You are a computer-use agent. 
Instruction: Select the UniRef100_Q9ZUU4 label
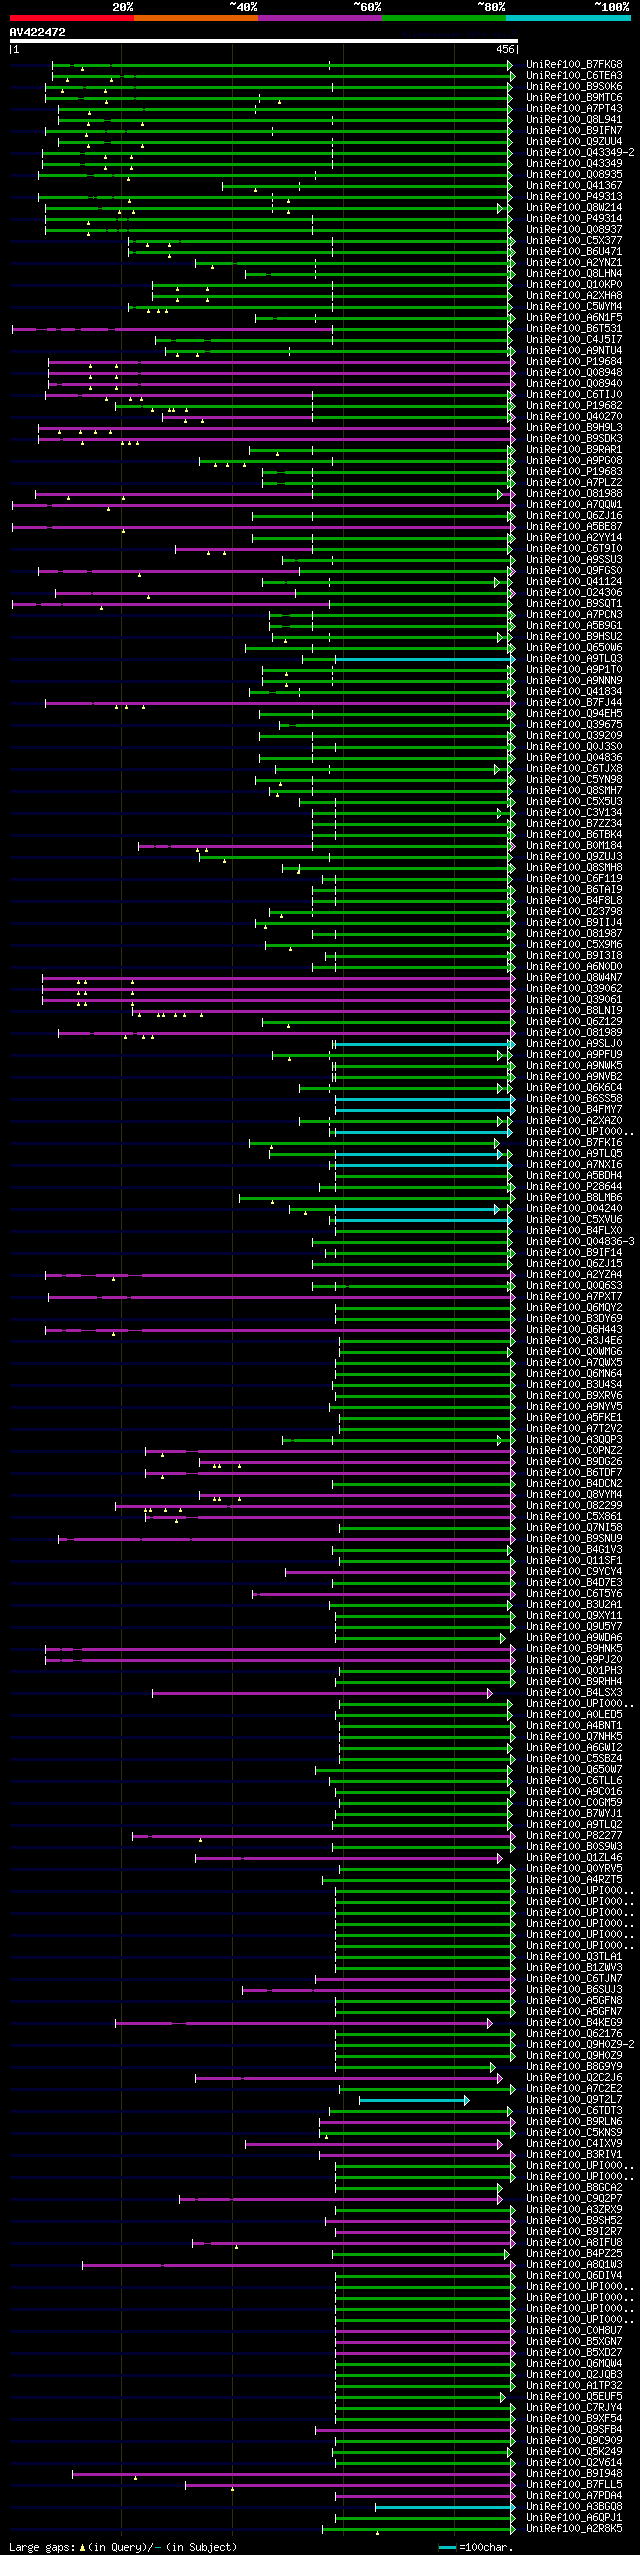coord(574,142)
